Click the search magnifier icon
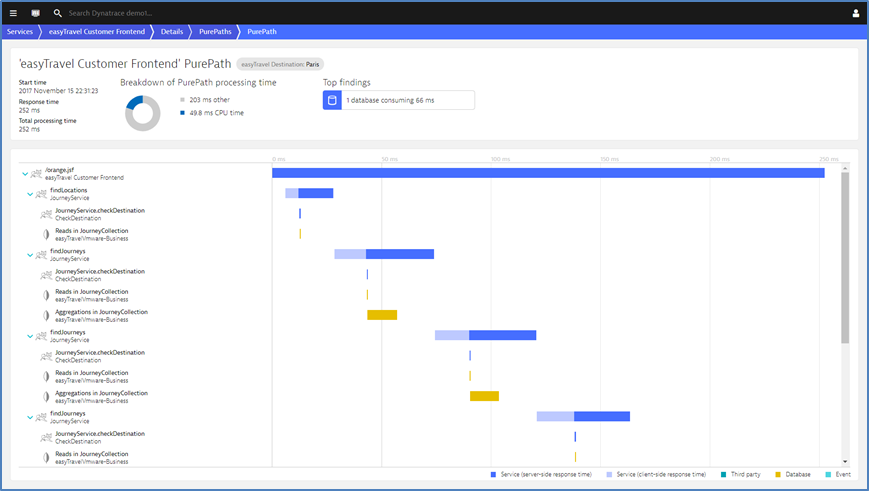Image resolution: width=869 pixels, height=491 pixels. [x=57, y=13]
